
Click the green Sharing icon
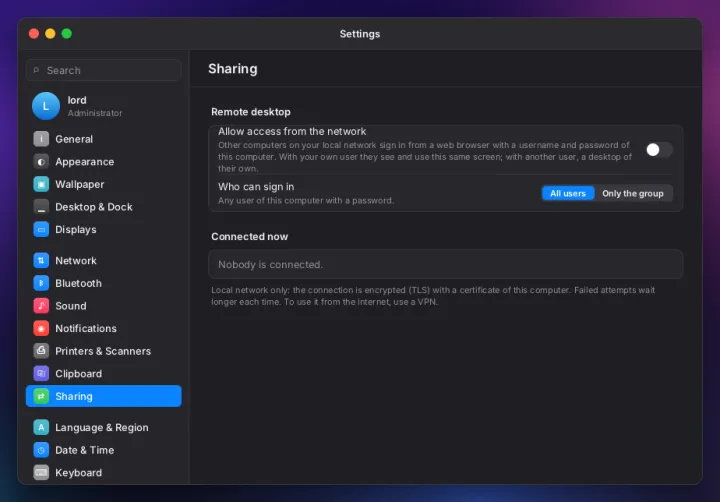pyautogui.click(x=41, y=396)
